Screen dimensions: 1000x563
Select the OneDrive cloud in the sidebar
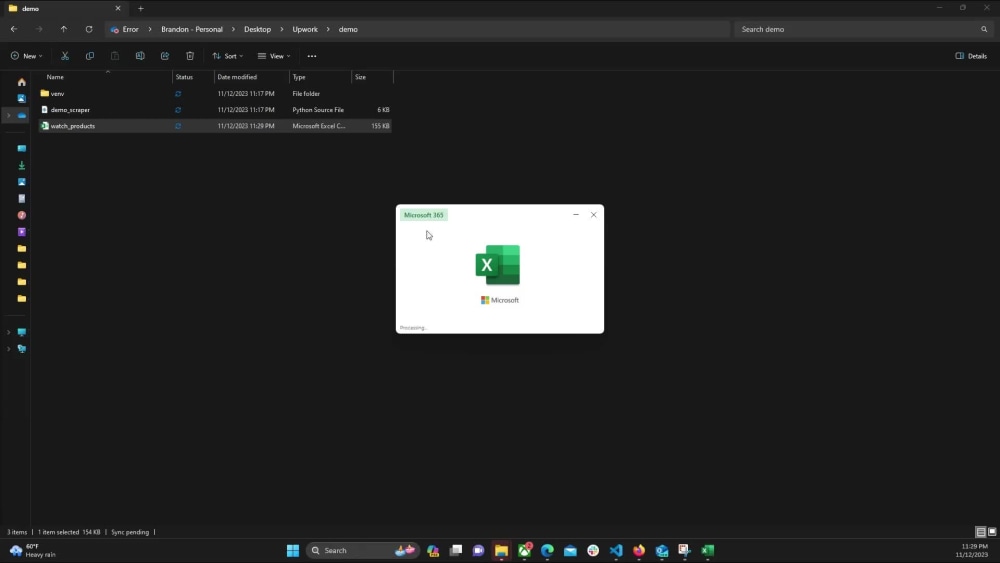click(x=22, y=115)
